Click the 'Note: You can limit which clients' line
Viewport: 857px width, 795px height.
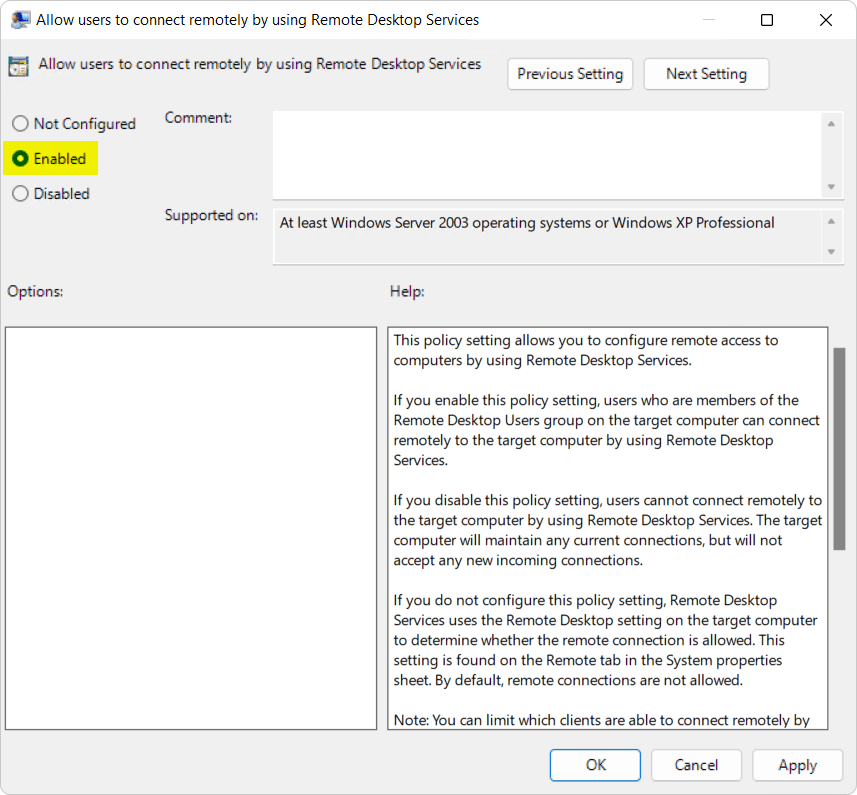601,720
